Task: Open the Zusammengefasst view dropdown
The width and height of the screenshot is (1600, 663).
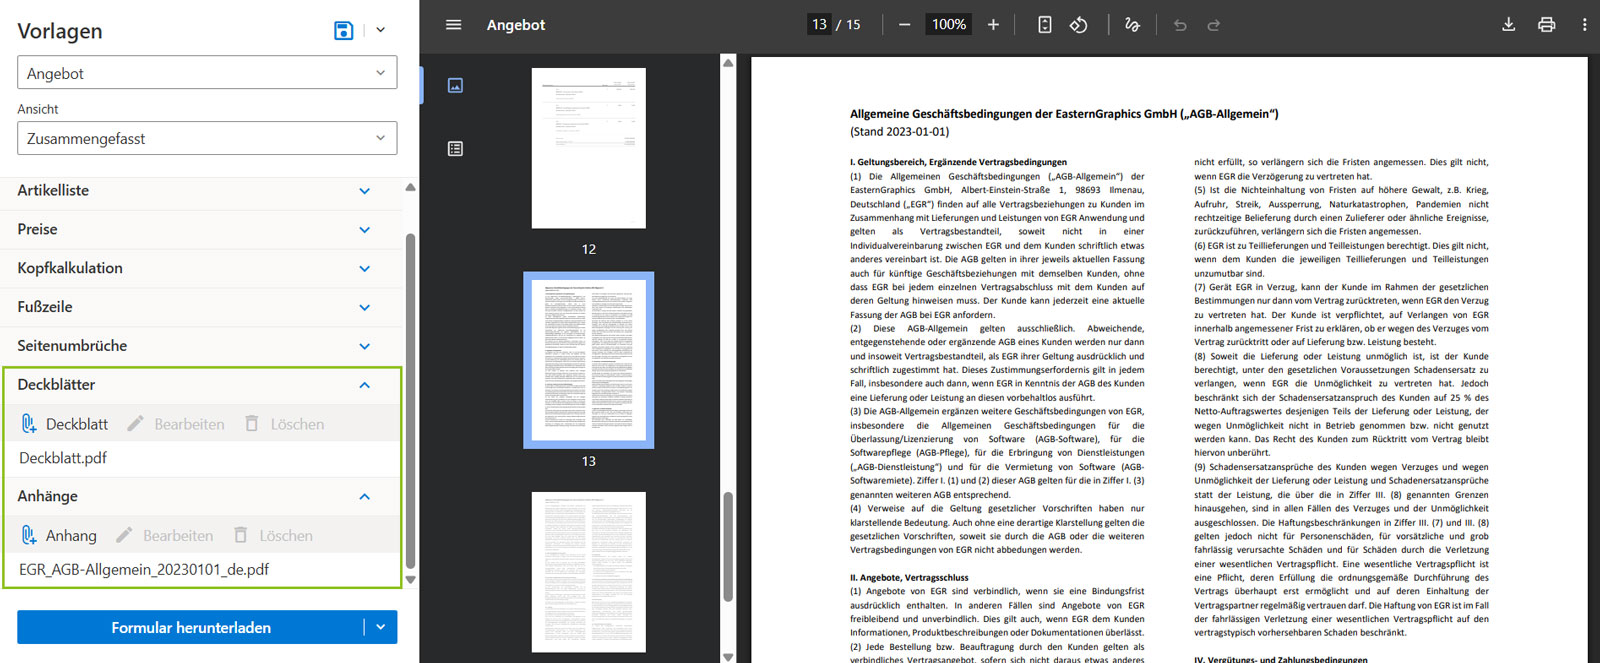Action: (x=207, y=138)
